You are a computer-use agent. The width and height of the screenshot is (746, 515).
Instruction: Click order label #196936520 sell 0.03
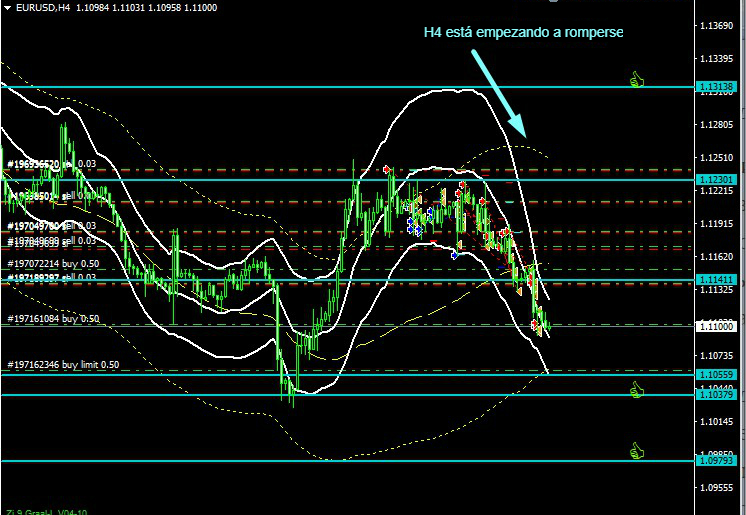pos(50,163)
